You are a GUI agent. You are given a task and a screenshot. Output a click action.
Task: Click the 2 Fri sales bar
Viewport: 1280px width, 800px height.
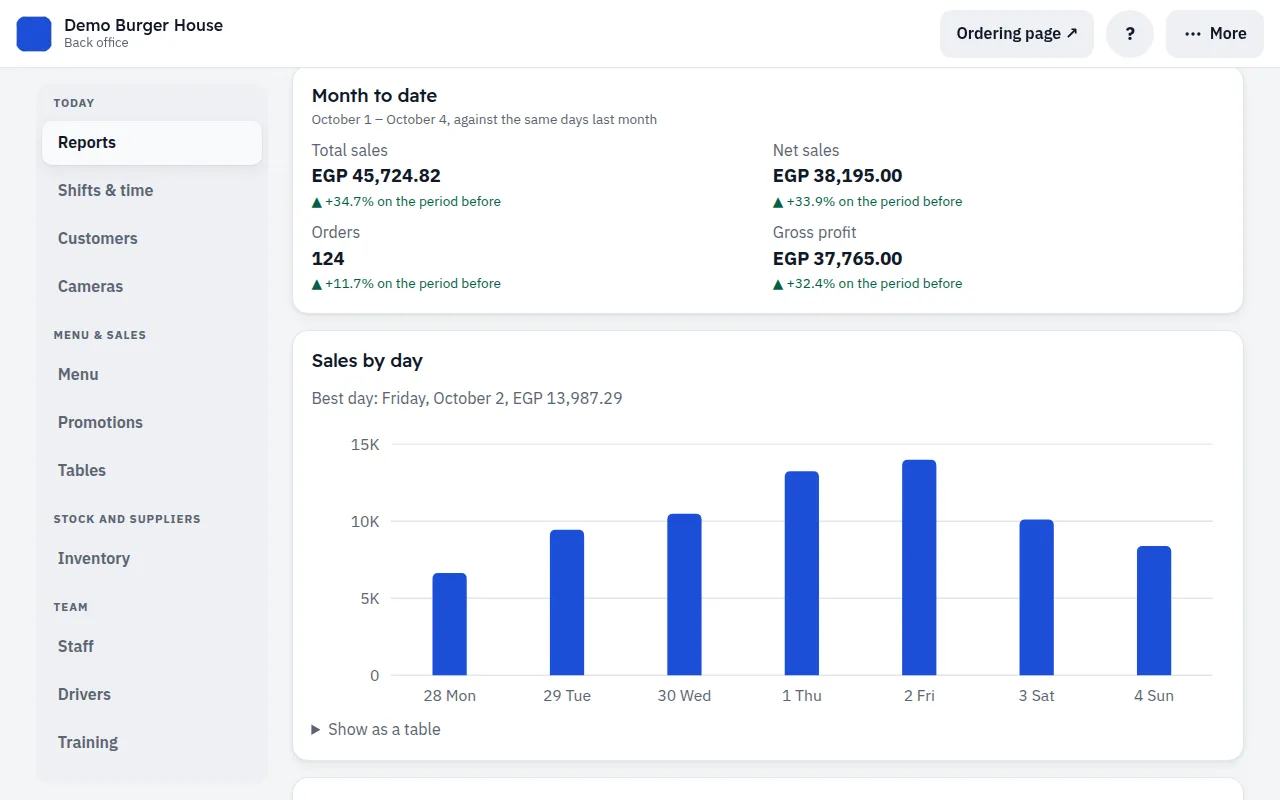(x=919, y=568)
